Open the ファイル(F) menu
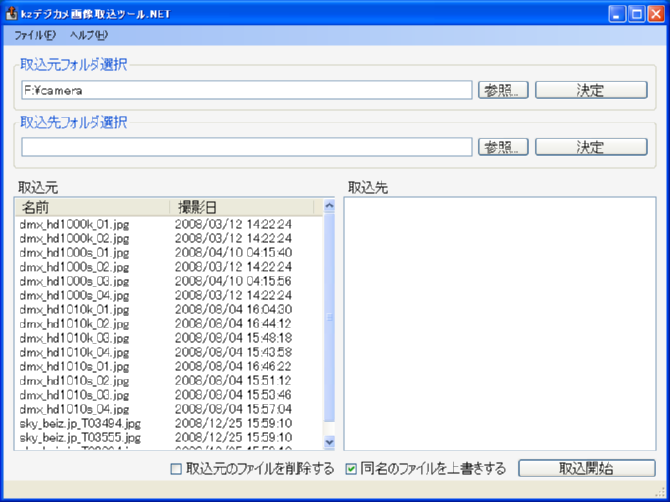The width and height of the screenshot is (670, 502). pyautogui.click(x=35, y=35)
